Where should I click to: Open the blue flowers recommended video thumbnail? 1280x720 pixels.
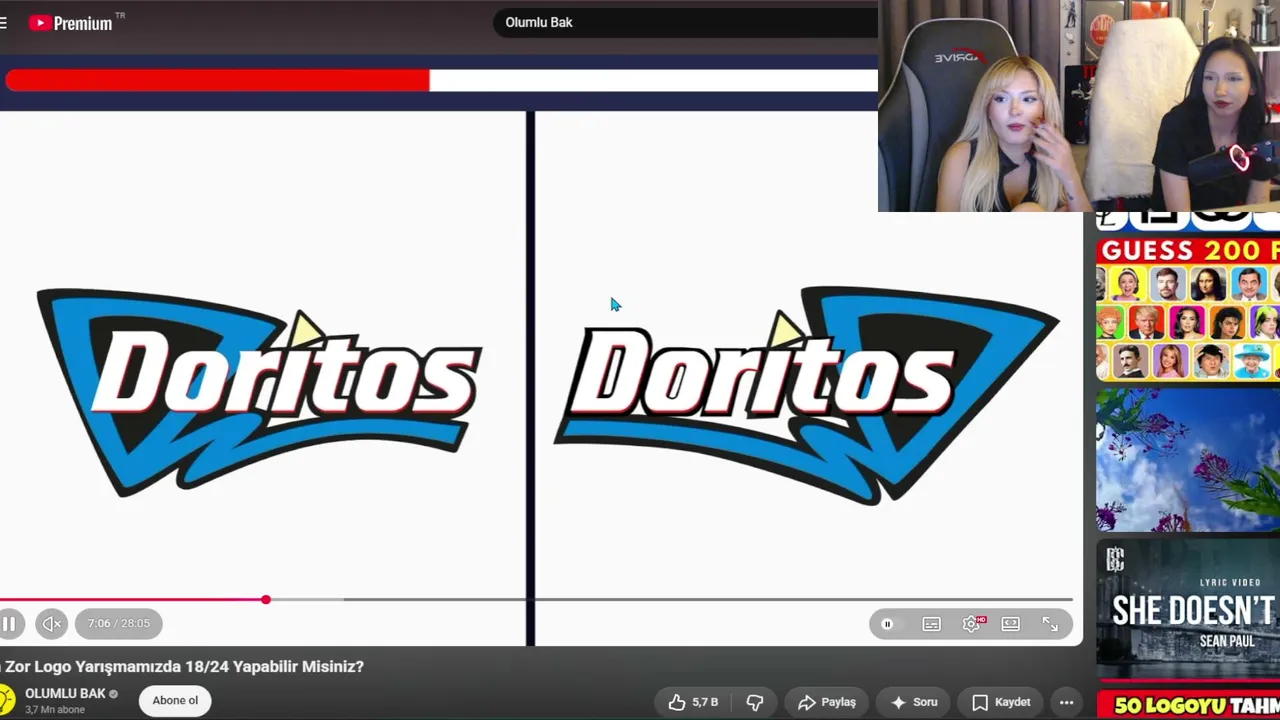pyautogui.click(x=1188, y=460)
